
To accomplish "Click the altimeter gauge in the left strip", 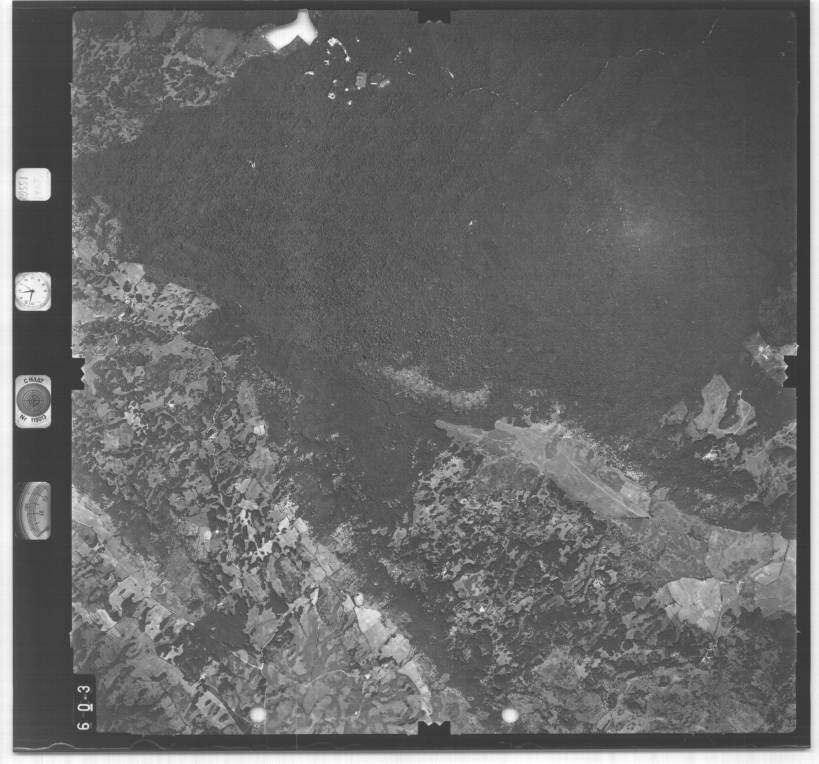I will (33, 510).
